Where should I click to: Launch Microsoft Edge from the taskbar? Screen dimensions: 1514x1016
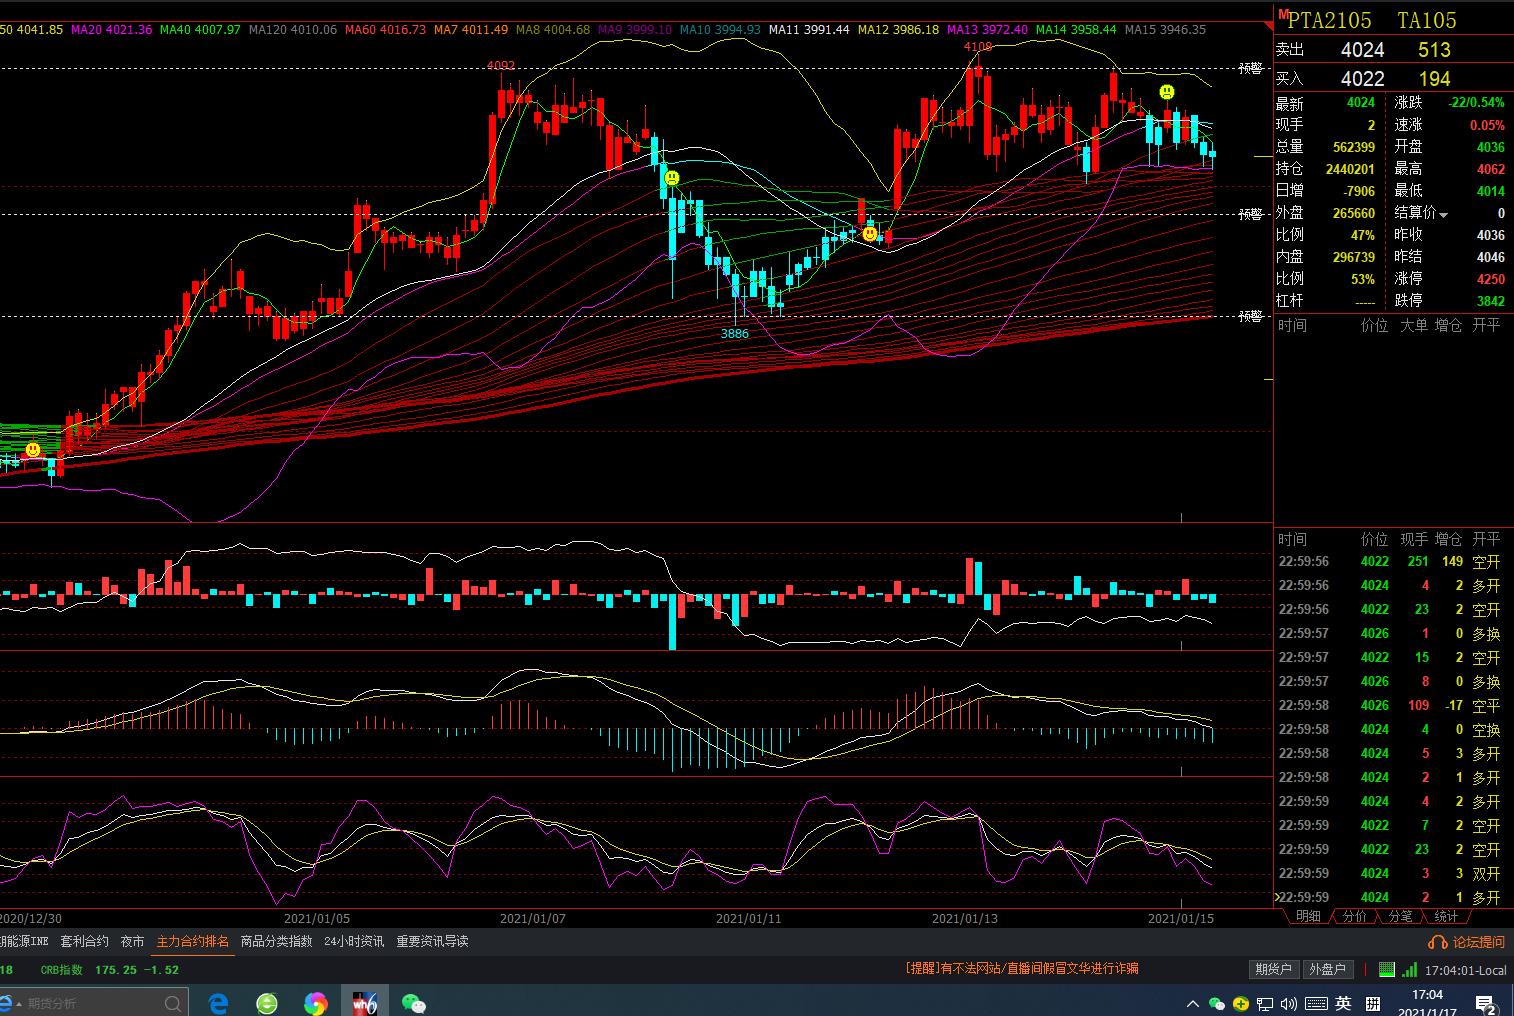pos(218,1003)
